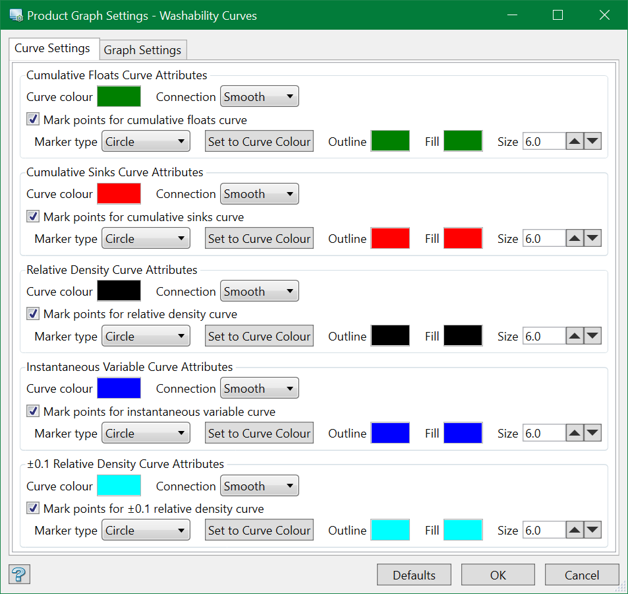Toggle mark points for instantaneous variable curve
628x594 pixels.
pyautogui.click(x=33, y=411)
